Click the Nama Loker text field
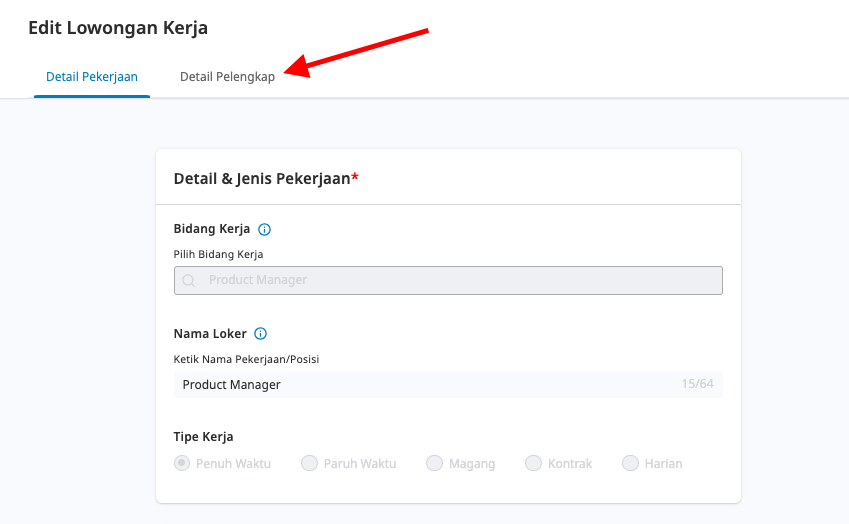Image resolution: width=849 pixels, height=524 pixels. point(448,384)
